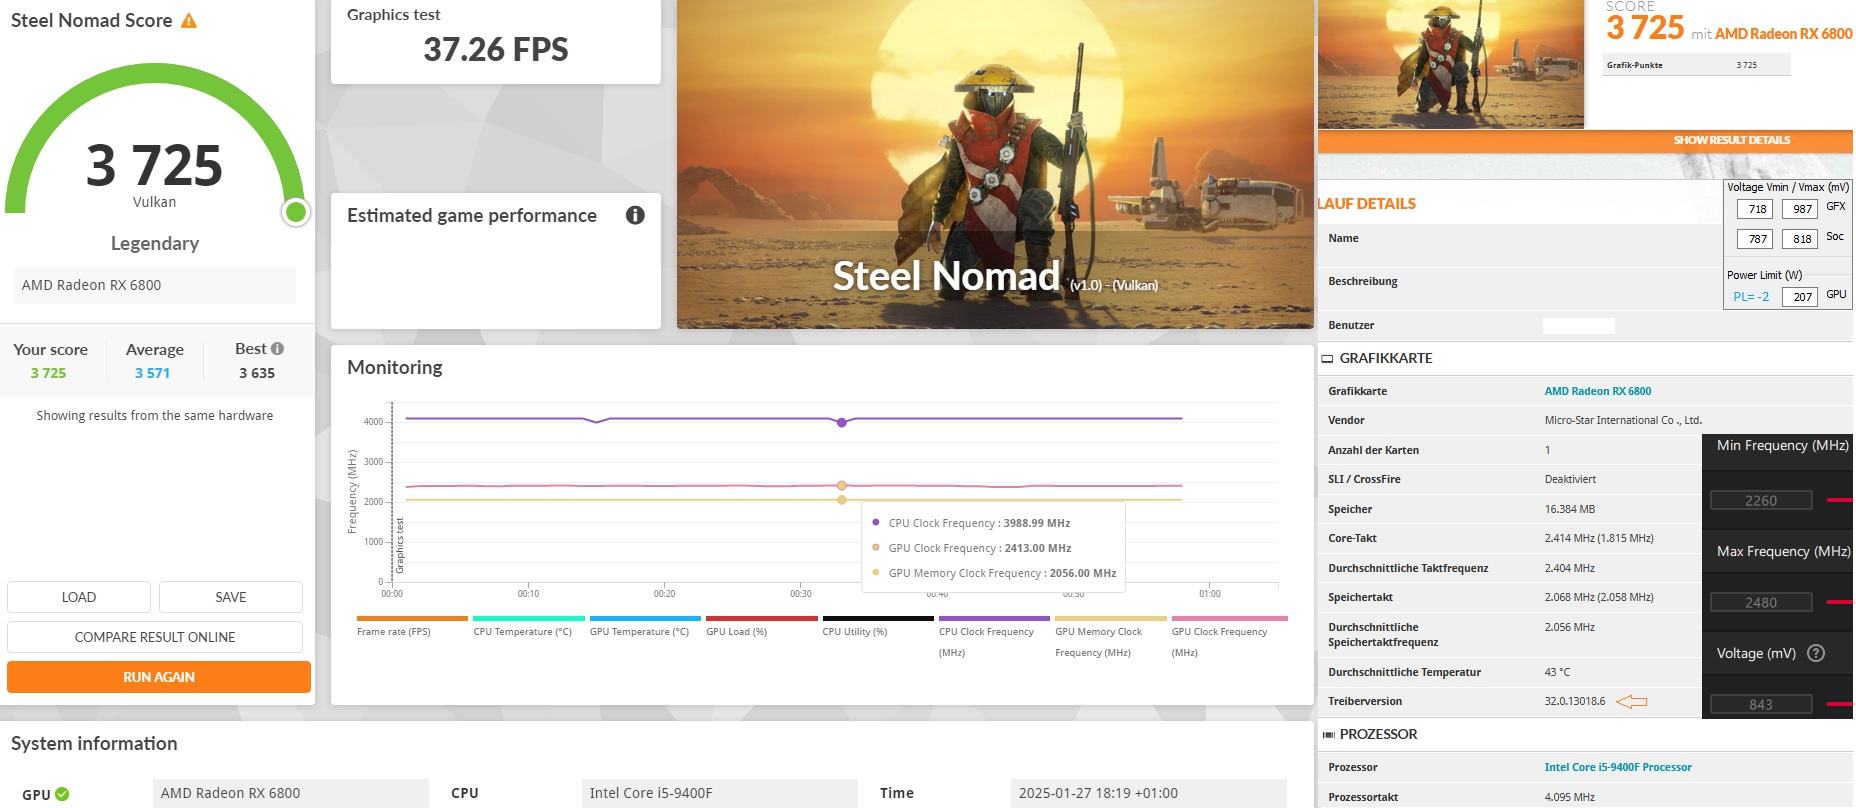
Task: Click the Min Frequency red slider
Action: (1839, 500)
